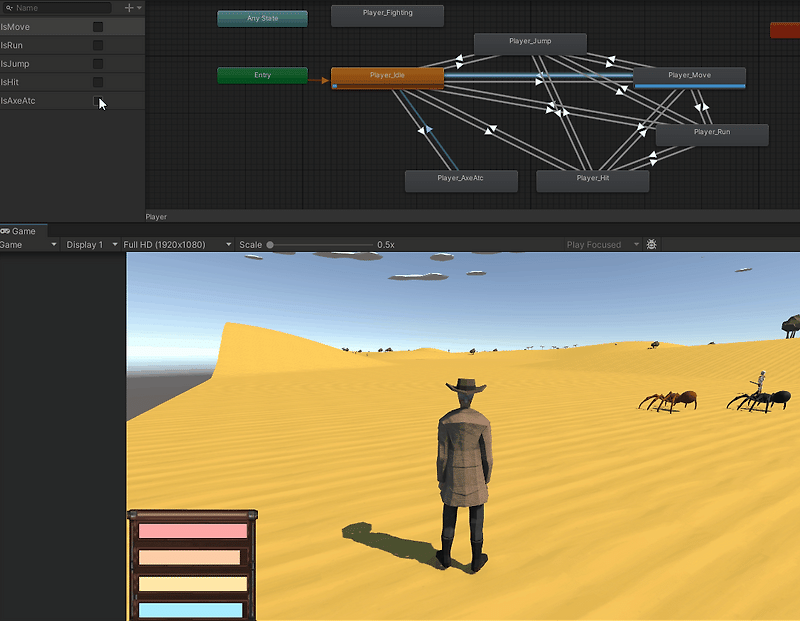Image resolution: width=800 pixels, height=621 pixels.
Task: Click the small icon on the Game tab
Action: [6, 231]
